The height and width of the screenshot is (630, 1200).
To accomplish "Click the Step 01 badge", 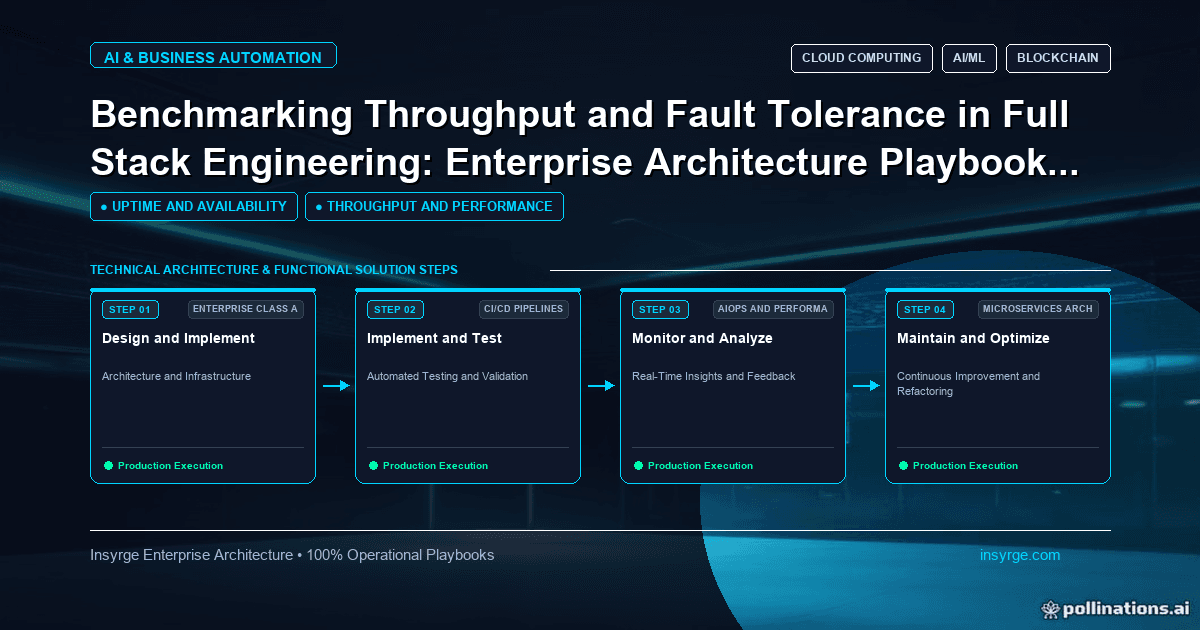I will (130, 309).
